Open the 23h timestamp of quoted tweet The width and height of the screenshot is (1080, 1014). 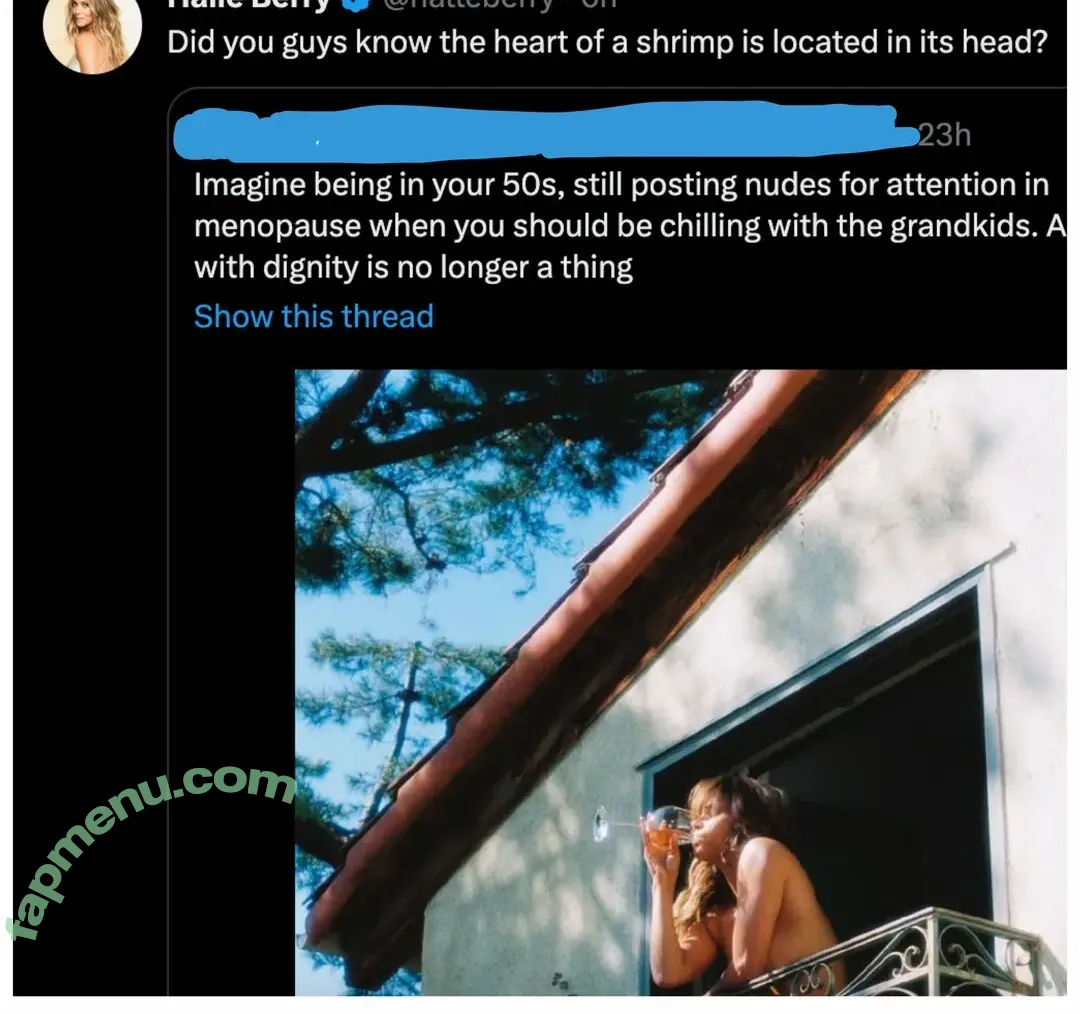pyautogui.click(x=944, y=135)
